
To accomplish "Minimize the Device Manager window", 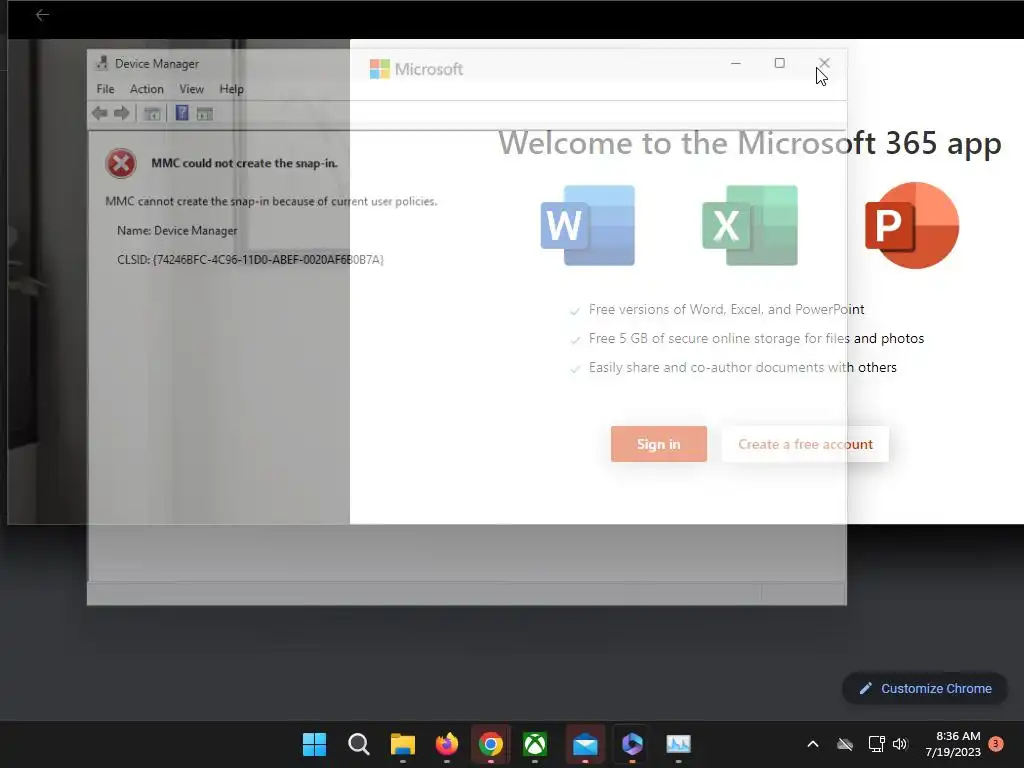I will 736,63.
